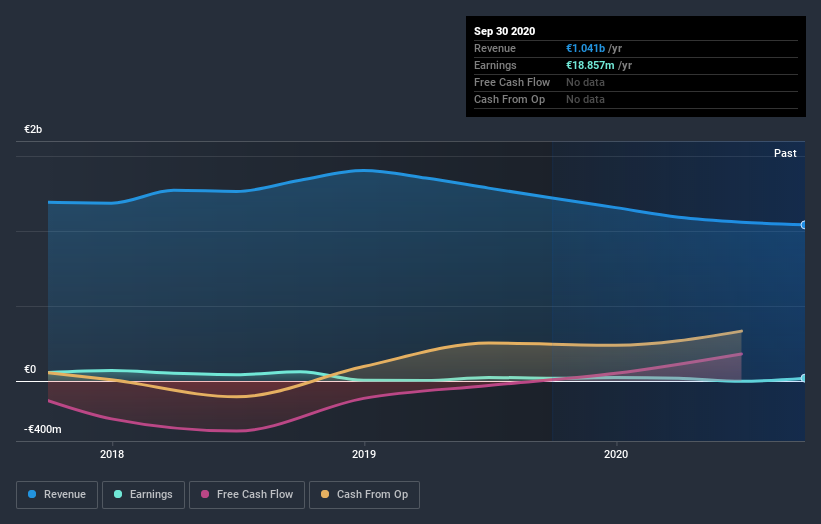Click the €0 y-axis label
Viewport: 821px width, 524px height.
pyautogui.click(x=30, y=370)
